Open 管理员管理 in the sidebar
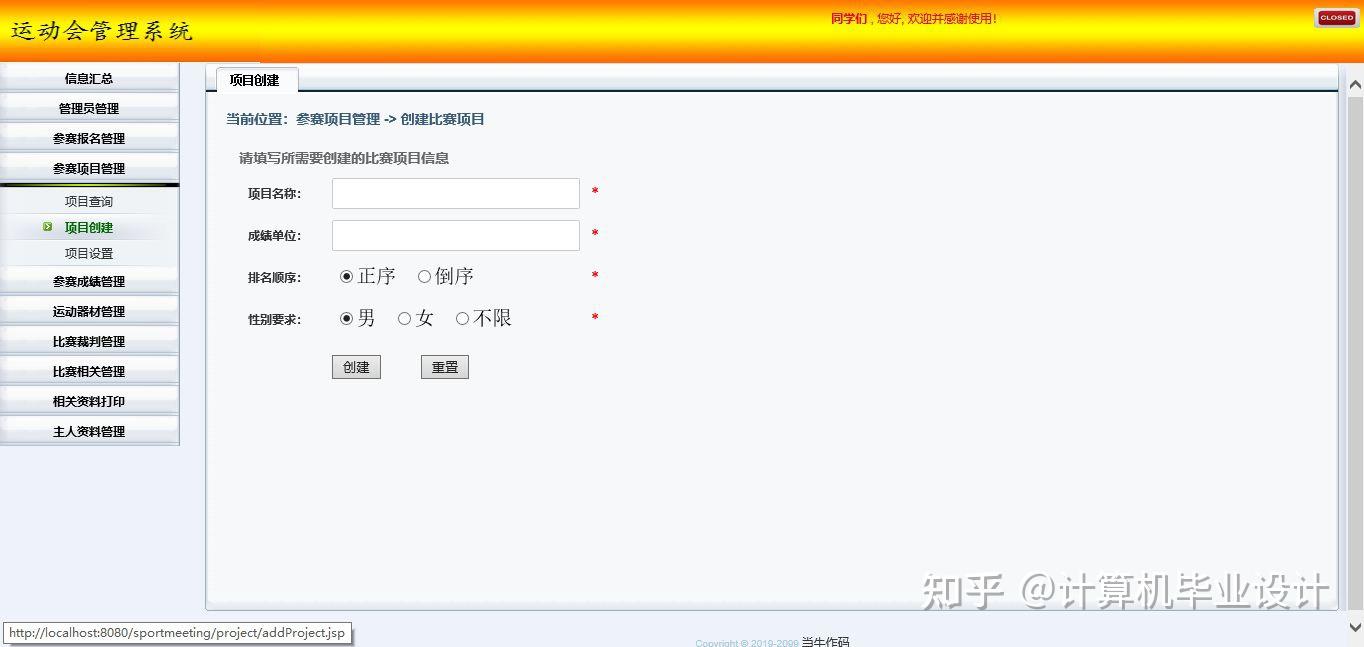 point(89,108)
